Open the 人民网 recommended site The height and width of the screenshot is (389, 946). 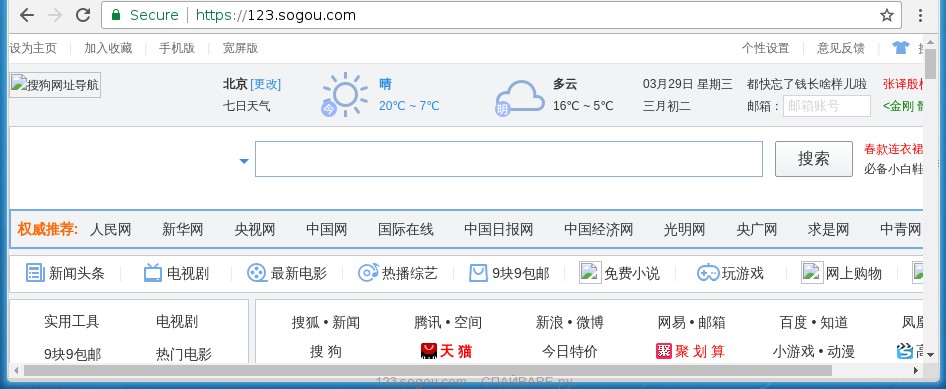(110, 230)
